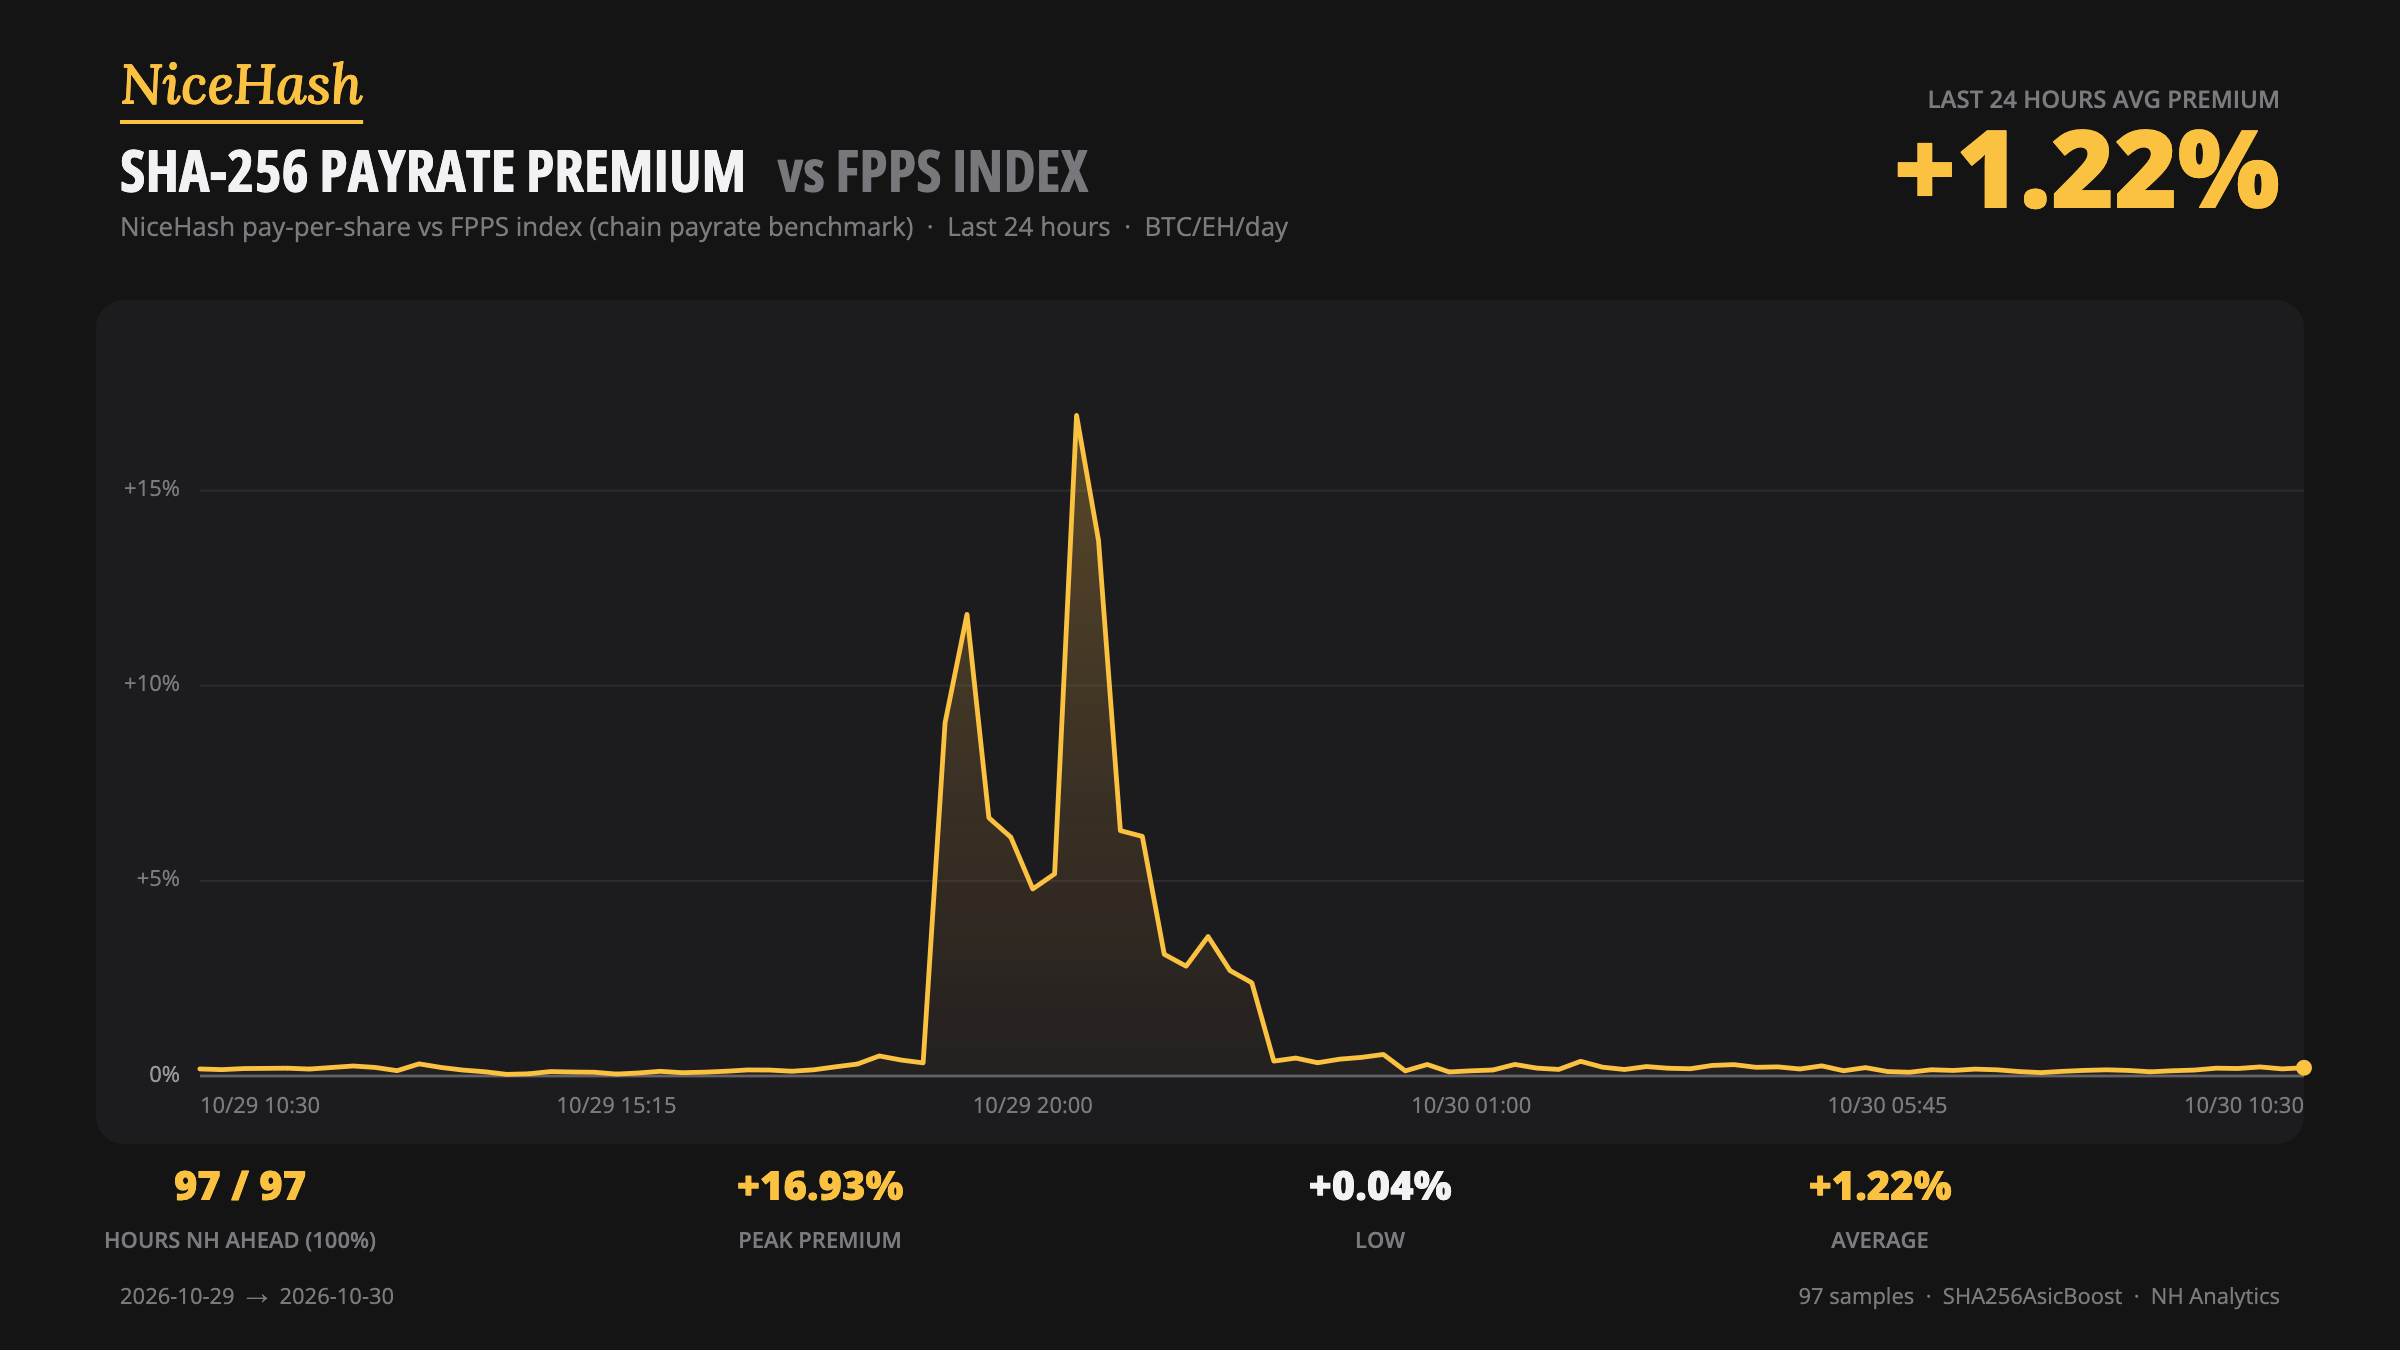This screenshot has height=1350, width=2400.
Task: Click the 'AVERAGE' label
Action: (x=1880, y=1241)
